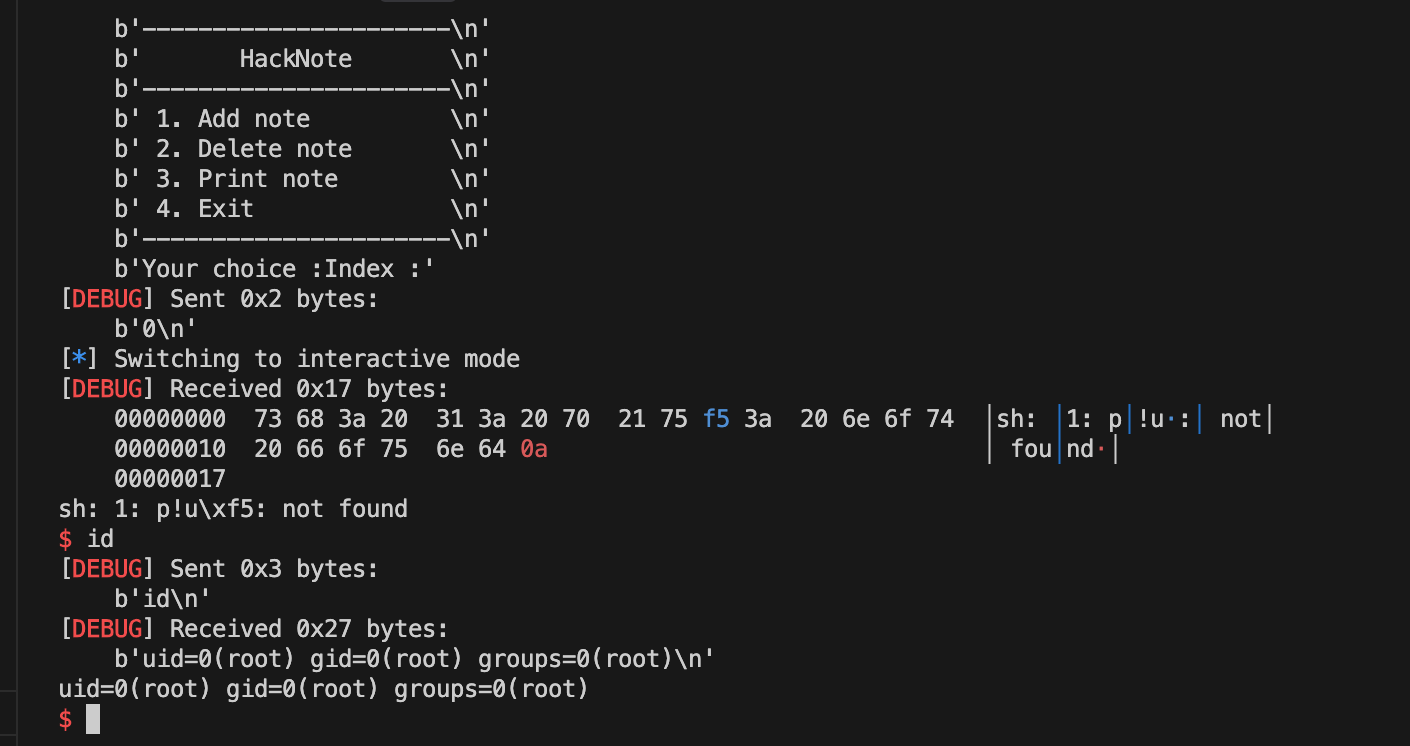Click the red 0a hex byte

click(x=534, y=449)
